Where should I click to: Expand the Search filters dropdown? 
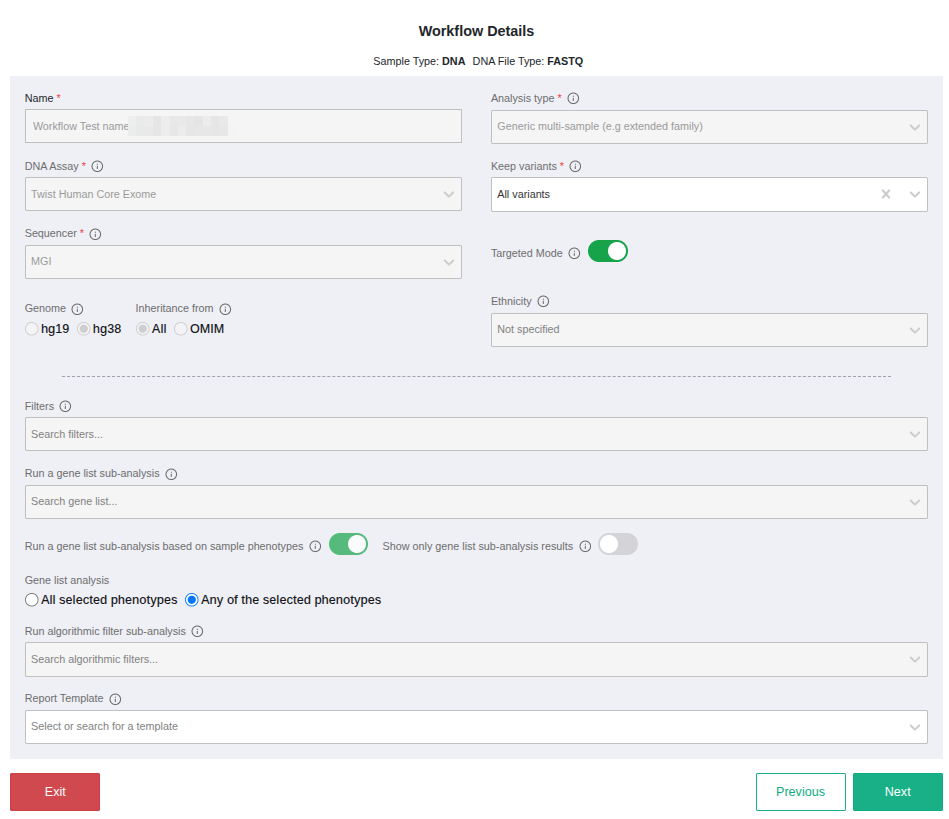(475, 434)
